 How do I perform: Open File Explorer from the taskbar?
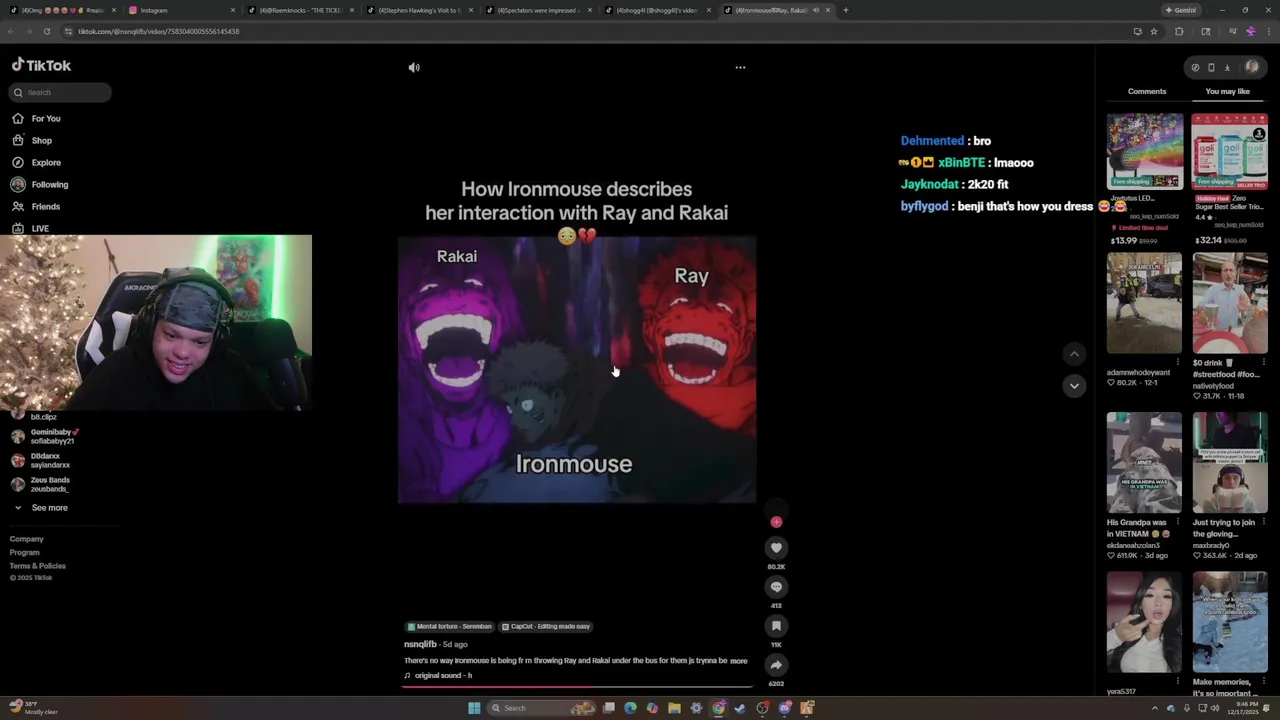click(674, 708)
